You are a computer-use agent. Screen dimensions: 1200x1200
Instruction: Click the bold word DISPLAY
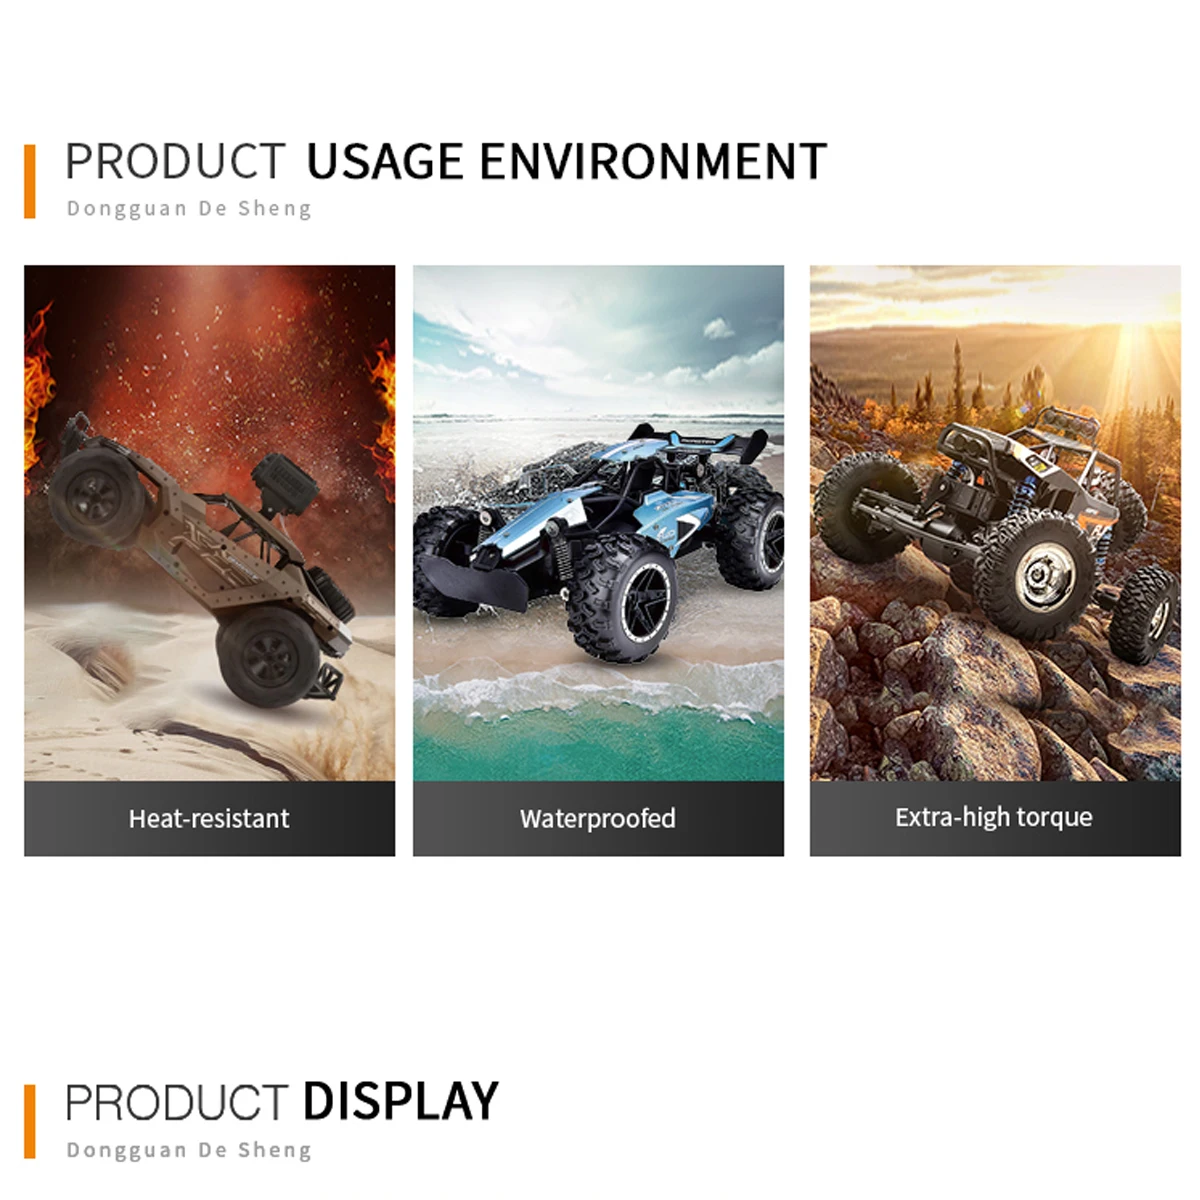(x=400, y=1102)
